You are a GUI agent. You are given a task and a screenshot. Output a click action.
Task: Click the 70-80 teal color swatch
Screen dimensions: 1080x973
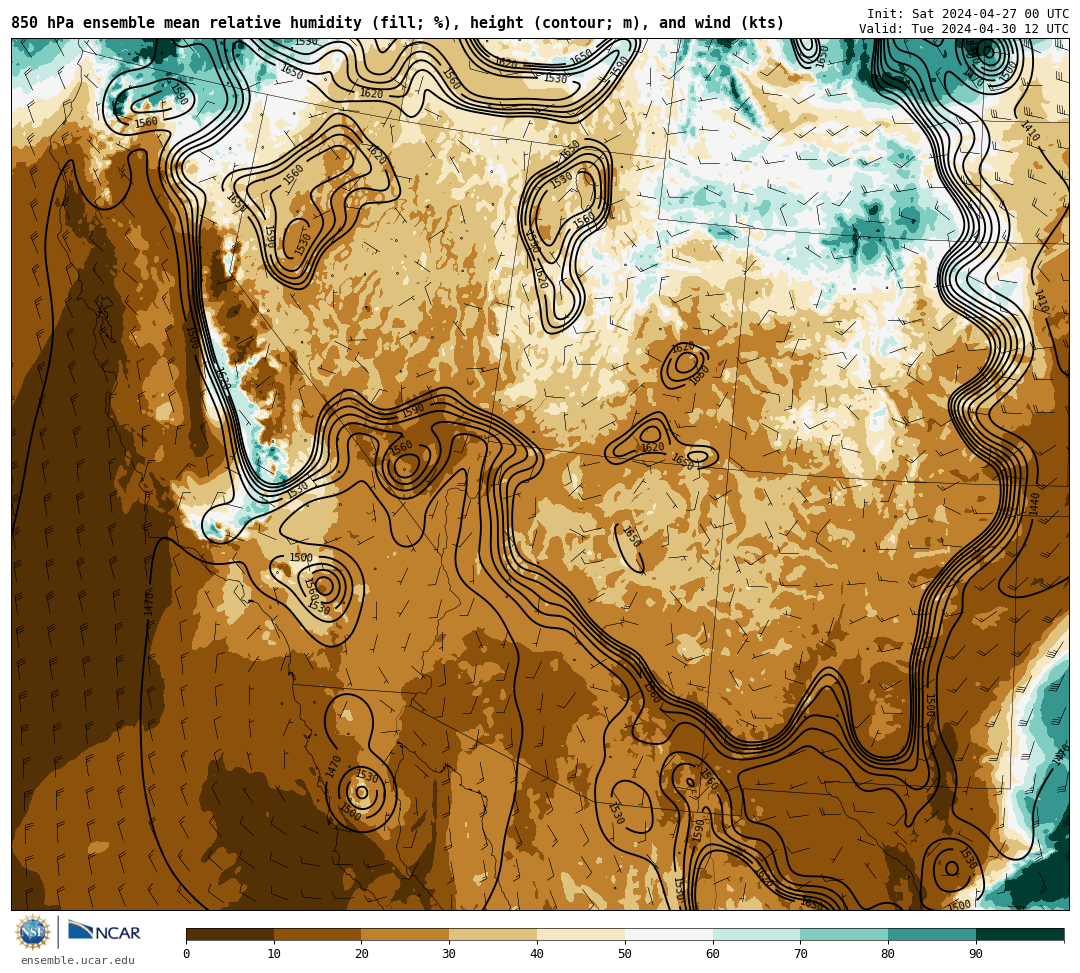coord(844,934)
